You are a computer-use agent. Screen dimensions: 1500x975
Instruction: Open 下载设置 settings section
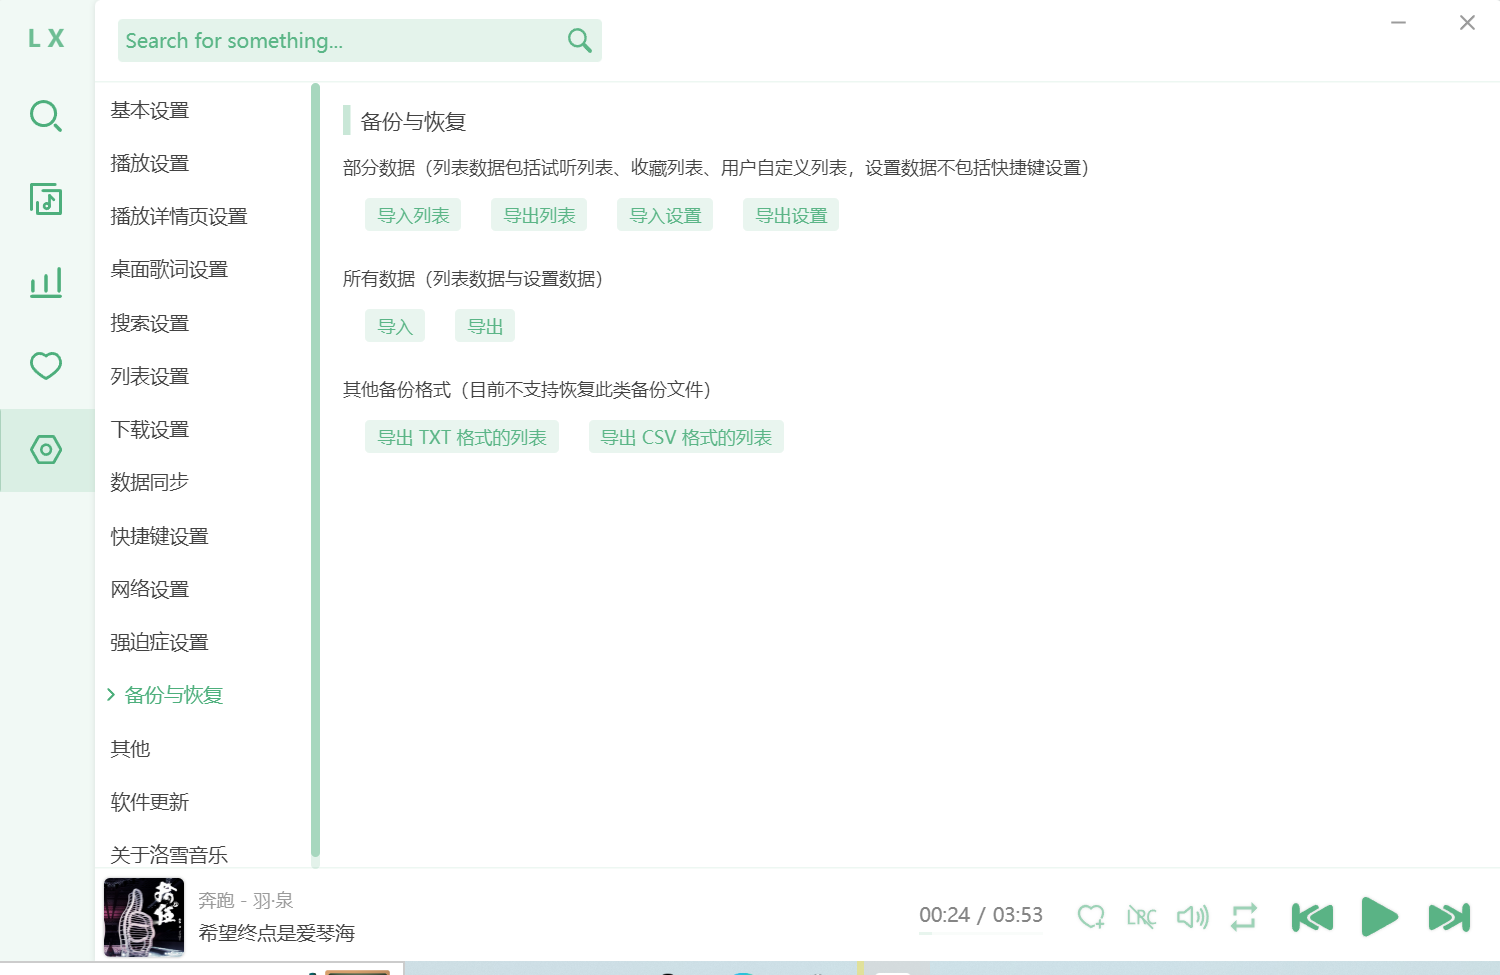tap(150, 429)
